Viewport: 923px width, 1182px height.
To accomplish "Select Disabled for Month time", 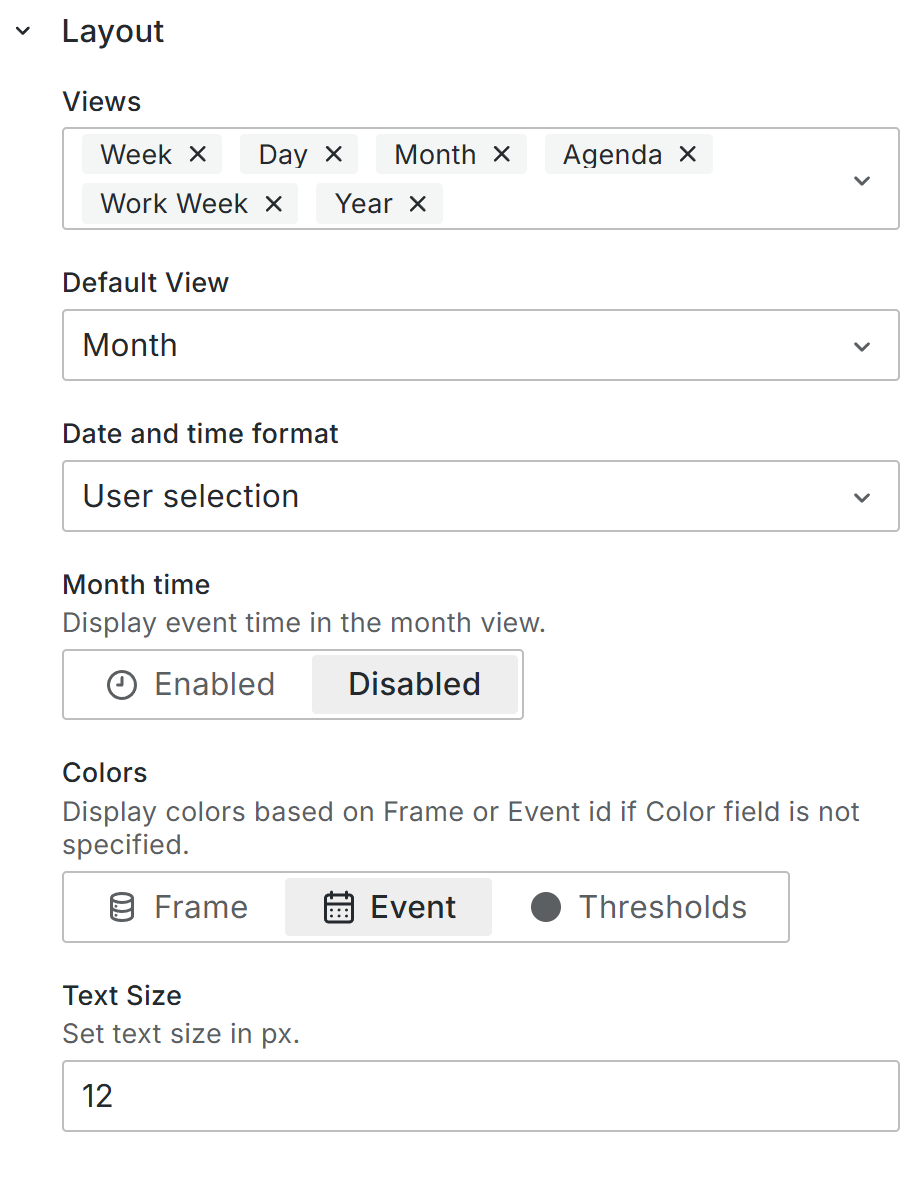I will click(415, 685).
